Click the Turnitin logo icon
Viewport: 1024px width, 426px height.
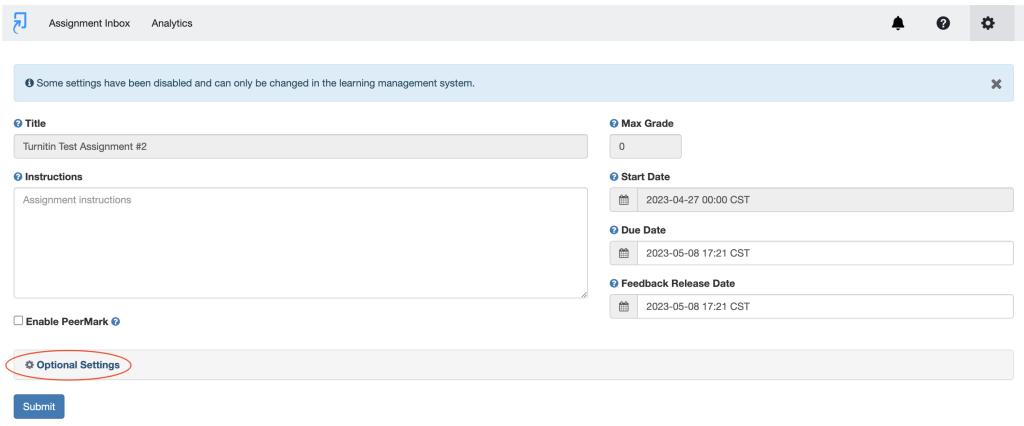pos(20,22)
